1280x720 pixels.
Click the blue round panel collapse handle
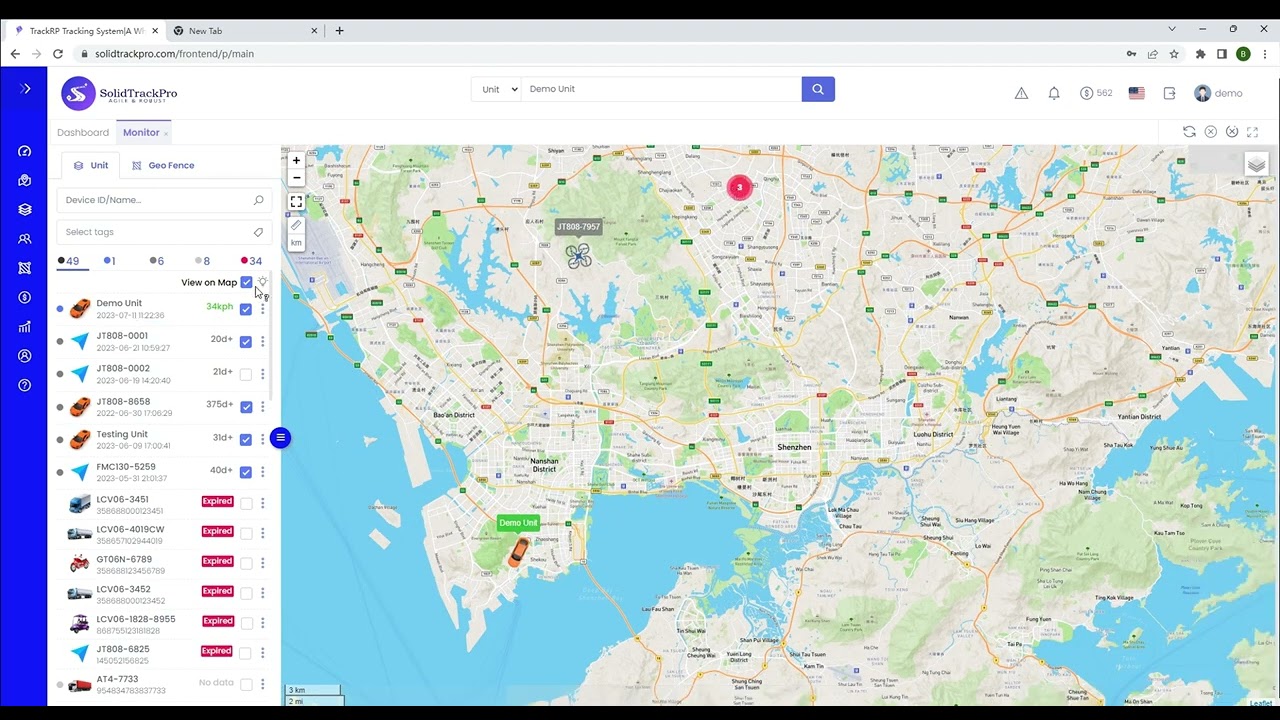(280, 437)
